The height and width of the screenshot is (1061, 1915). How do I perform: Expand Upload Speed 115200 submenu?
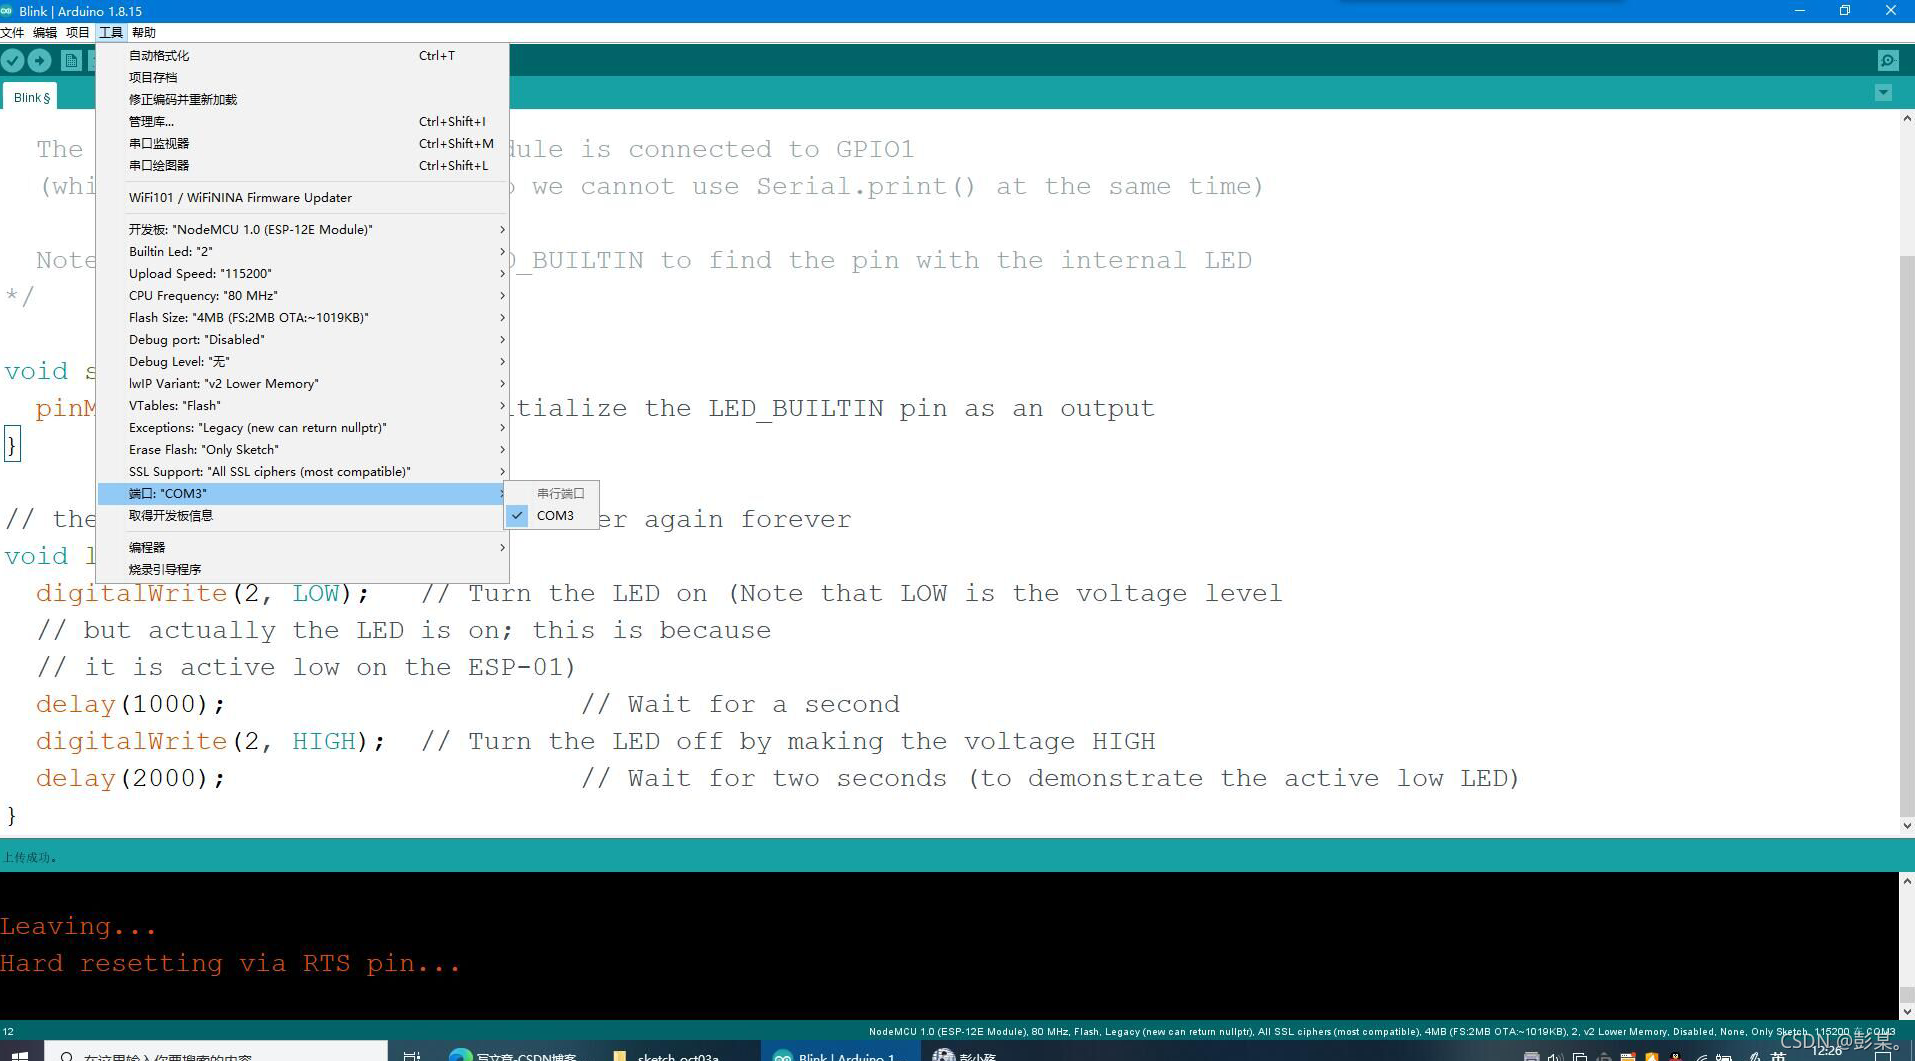point(303,274)
